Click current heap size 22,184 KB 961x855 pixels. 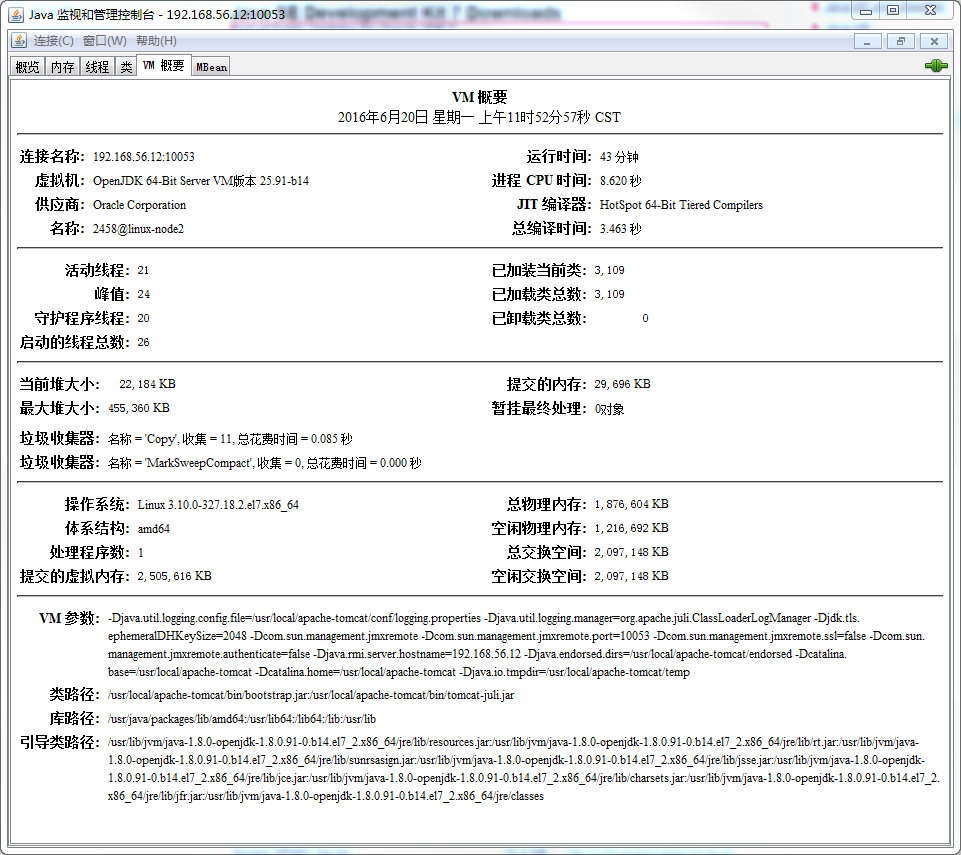tap(147, 384)
